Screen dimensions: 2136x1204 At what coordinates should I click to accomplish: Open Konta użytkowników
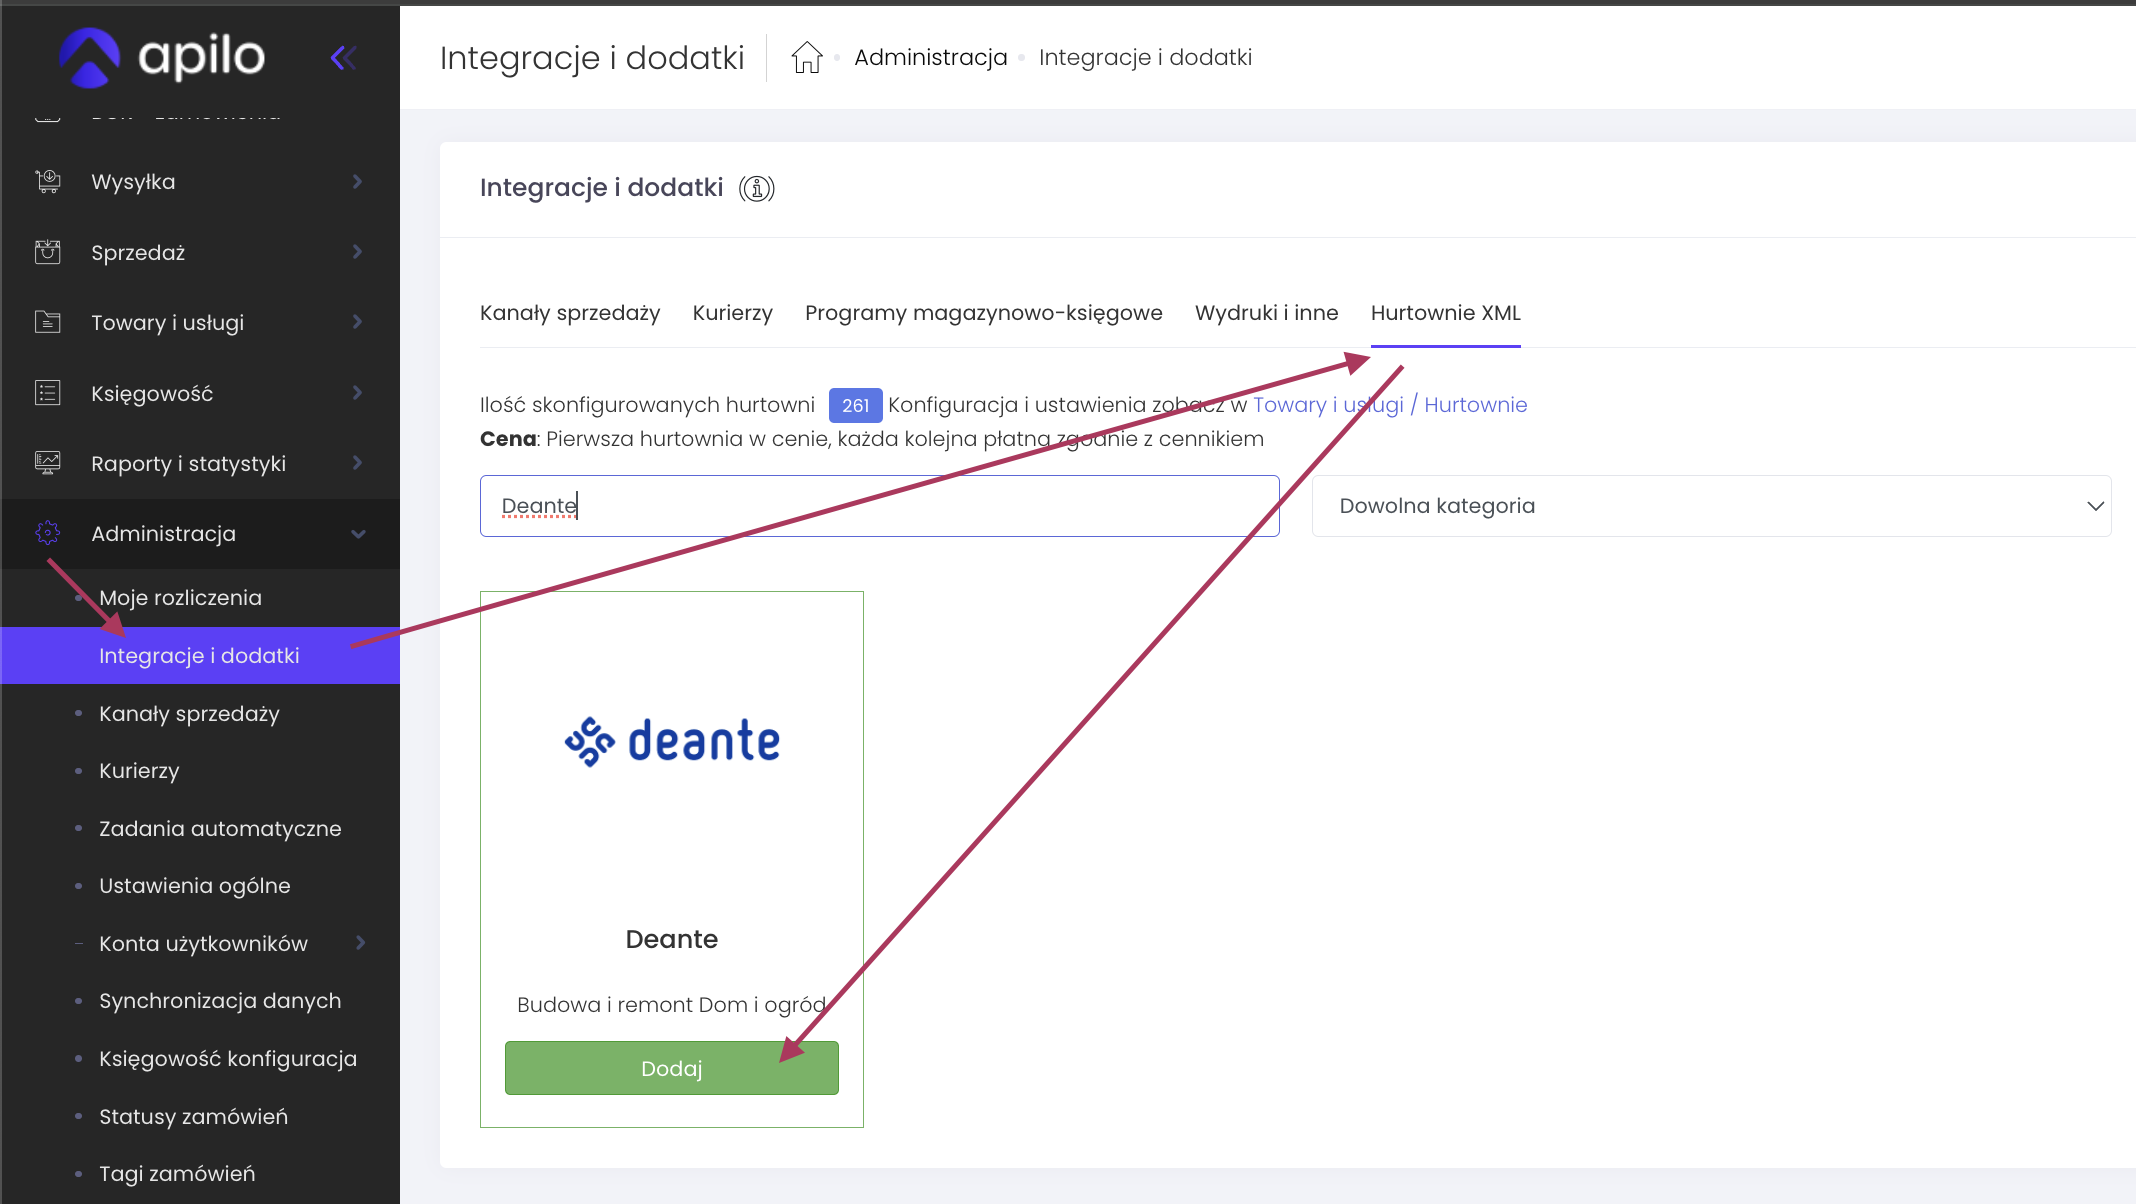pyautogui.click(x=203, y=944)
